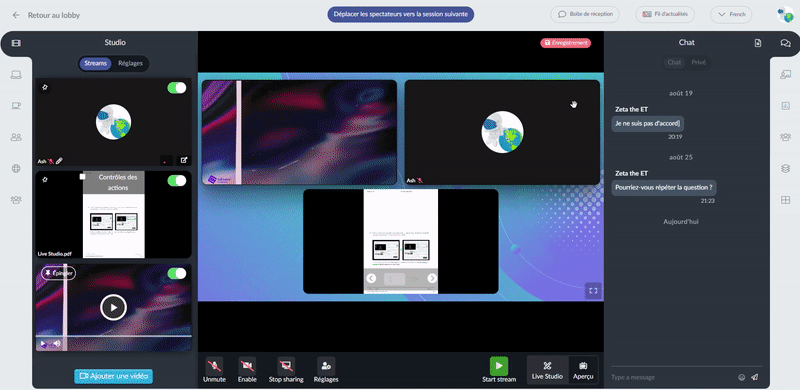
Task: Open the laptop icon in left sidebar
Action: coord(16,75)
